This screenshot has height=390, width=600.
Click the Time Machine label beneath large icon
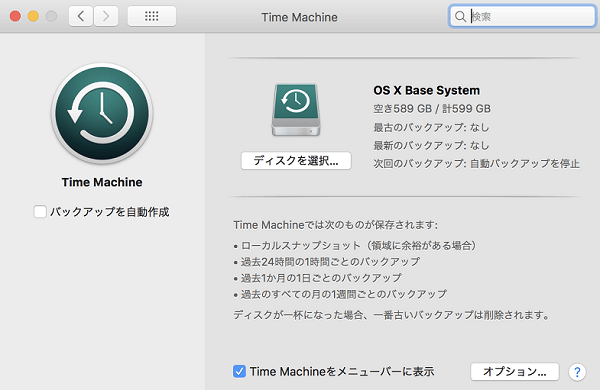point(102,182)
